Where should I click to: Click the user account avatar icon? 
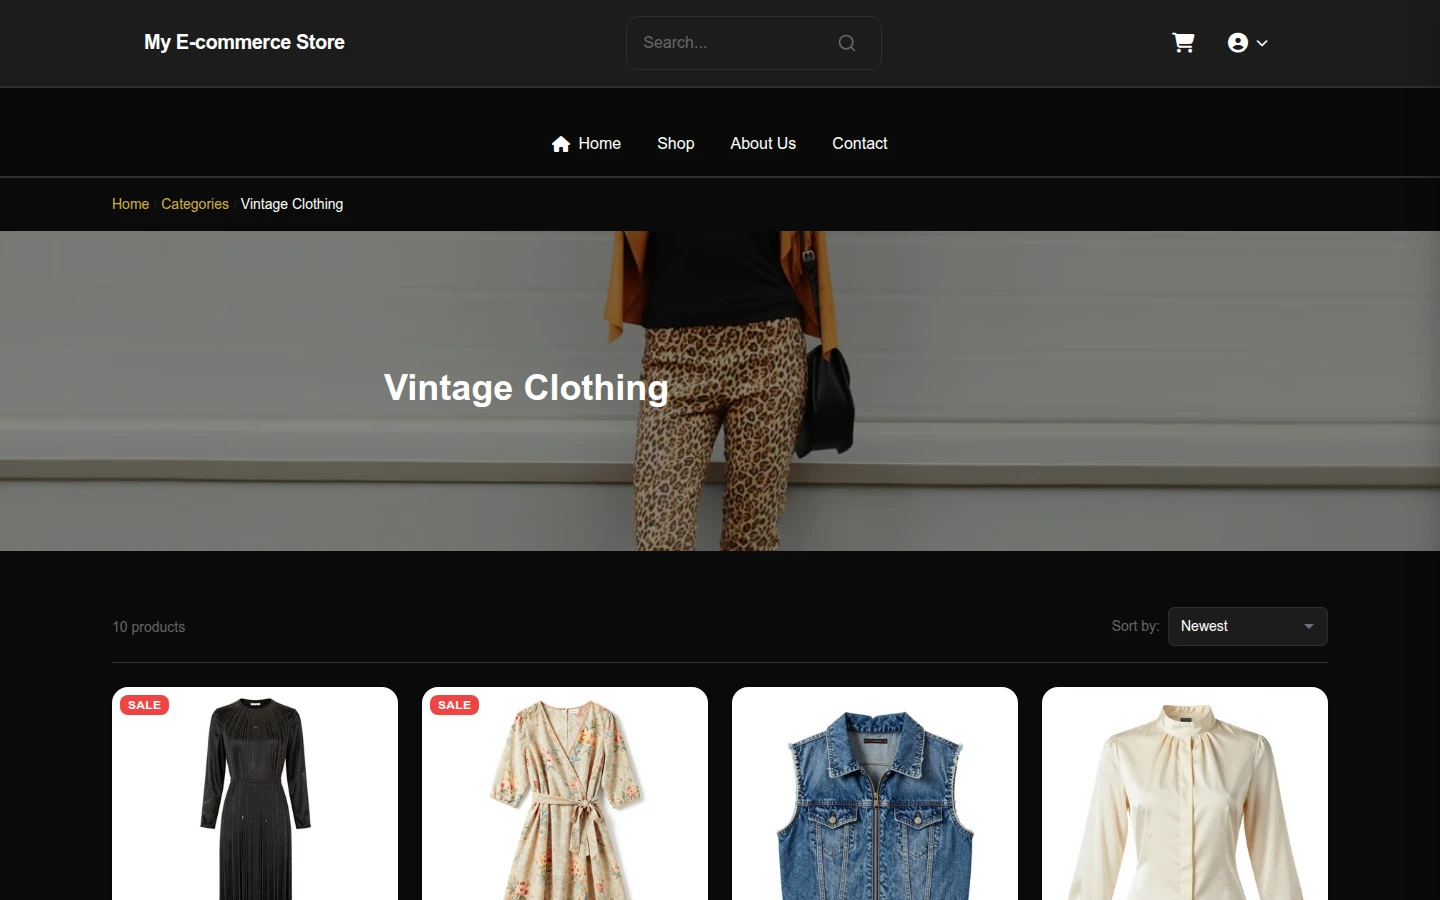click(1238, 43)
